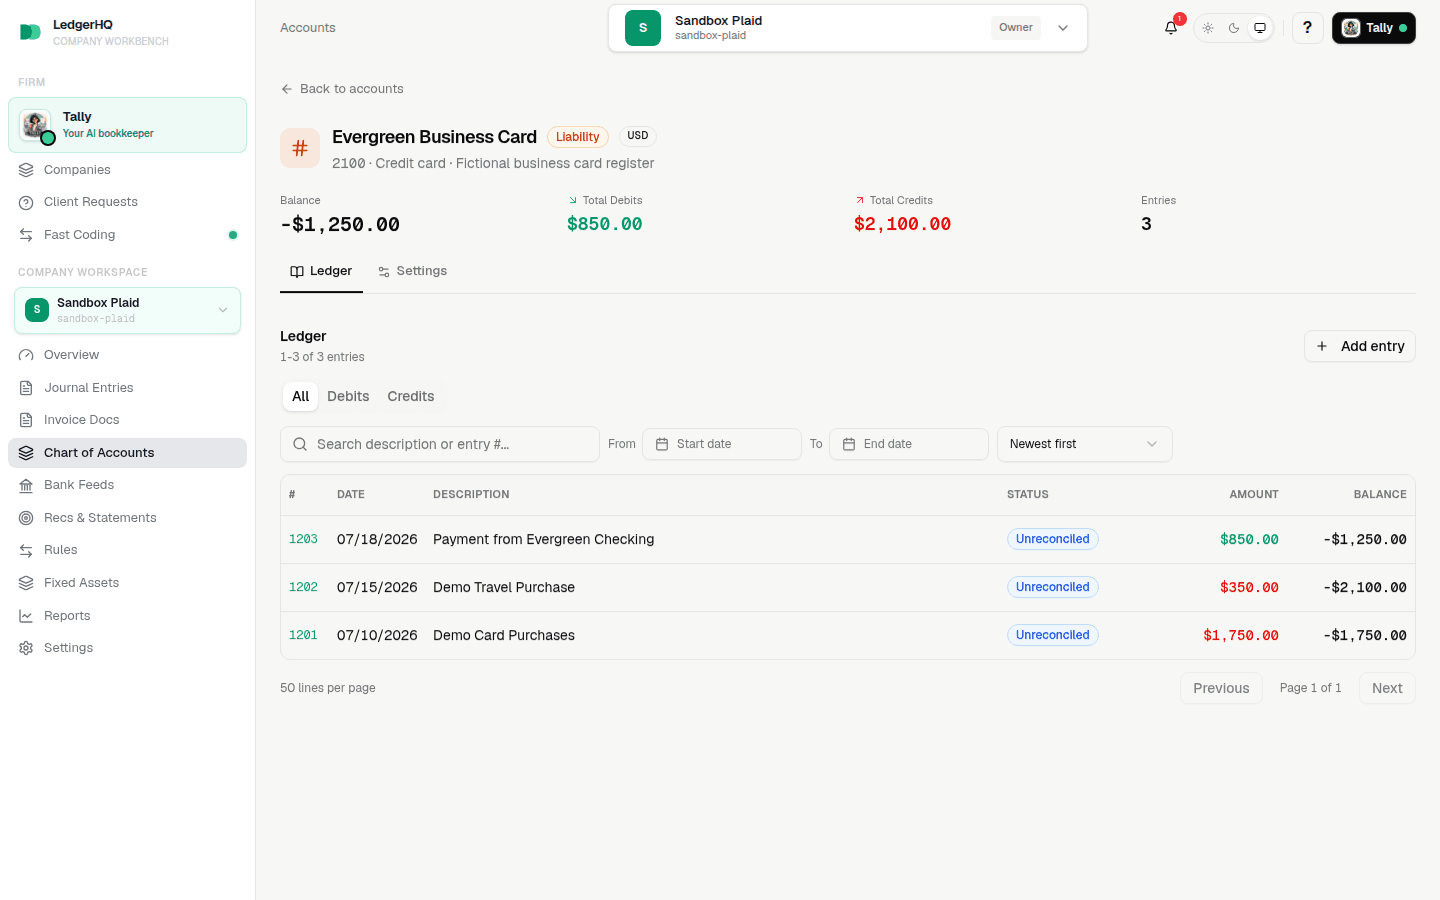Switch to light theme sun icon
Image resolution: width=1440 pixels, height=900 pixels.
click(x=1208, y=28)
